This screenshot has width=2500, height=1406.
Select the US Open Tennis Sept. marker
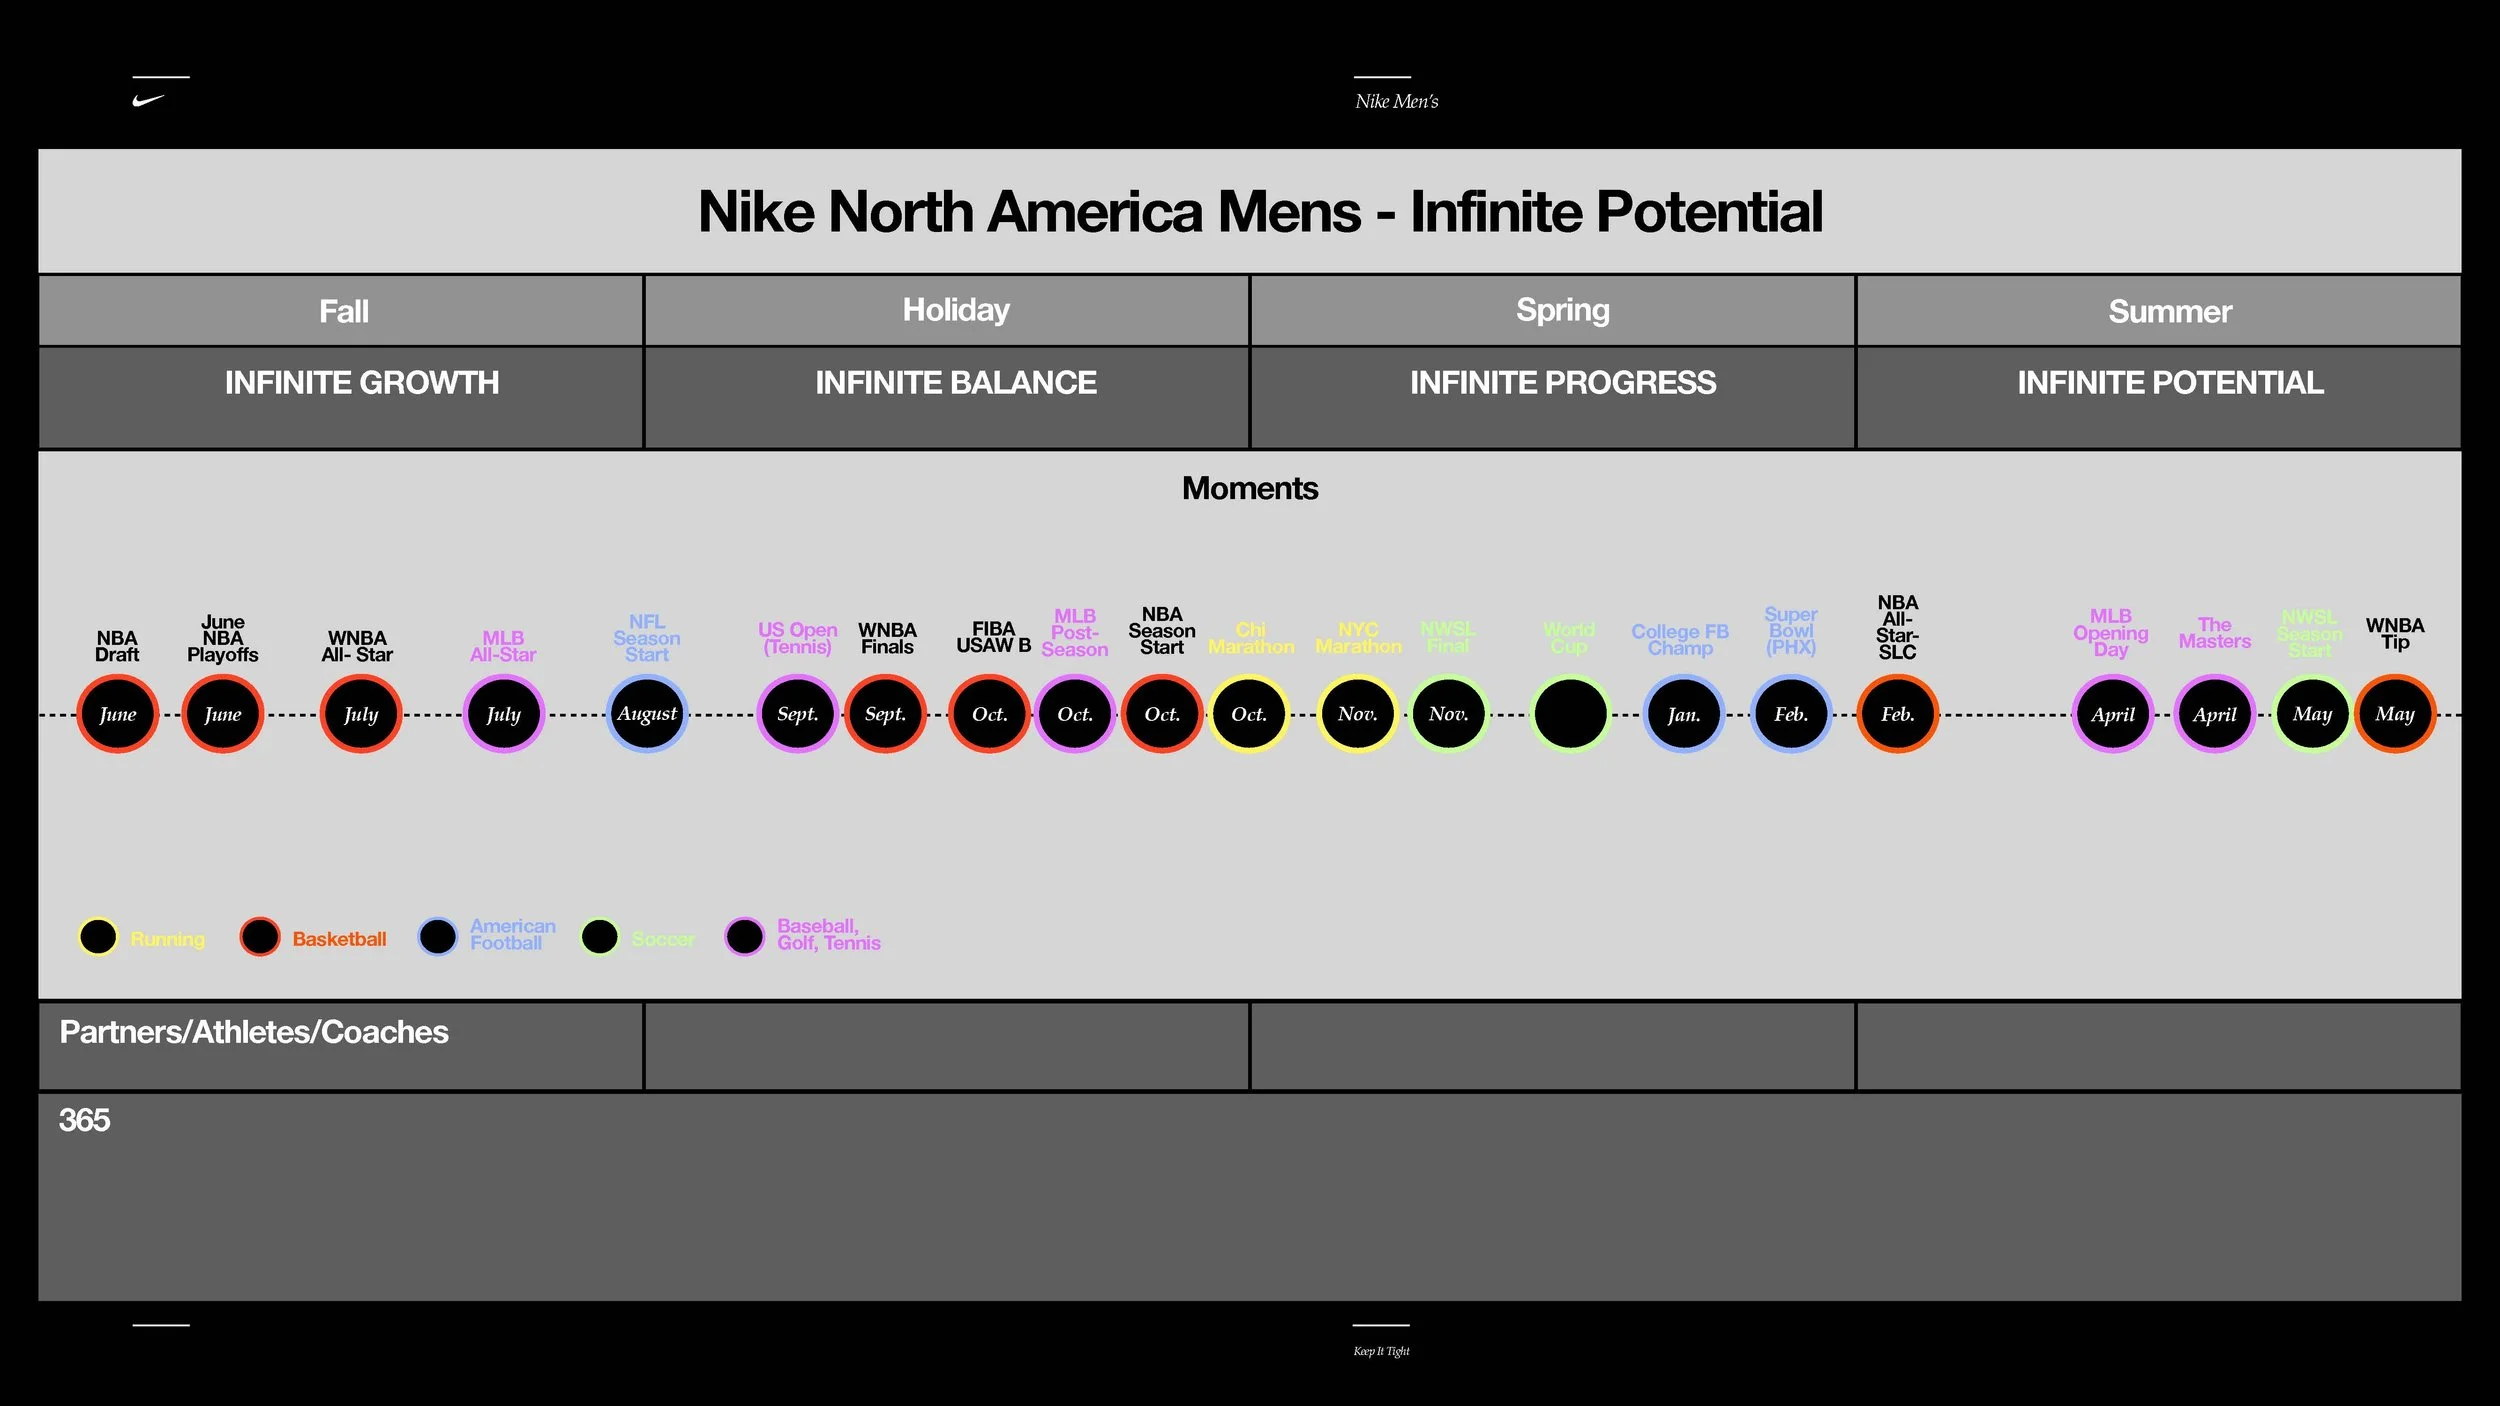[x=797, y=714]
